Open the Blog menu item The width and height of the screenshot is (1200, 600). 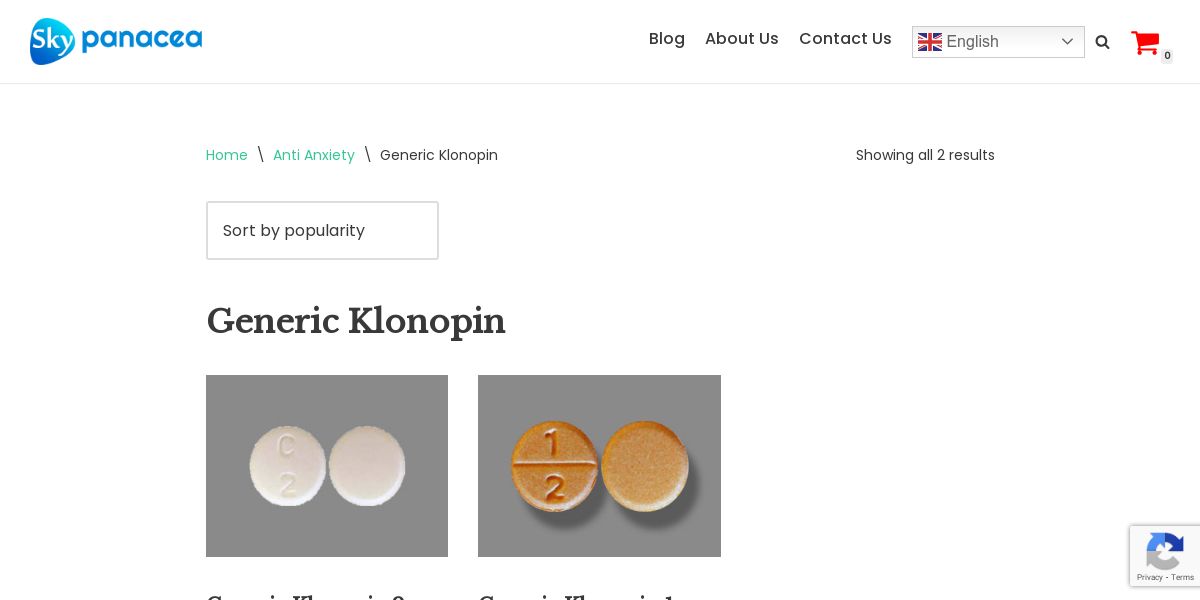(x=667, y=39)
